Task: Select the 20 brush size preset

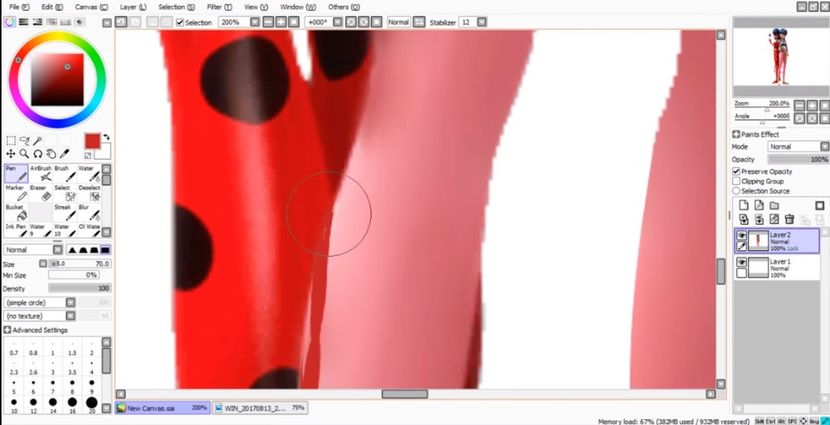Action: point(92,405)
